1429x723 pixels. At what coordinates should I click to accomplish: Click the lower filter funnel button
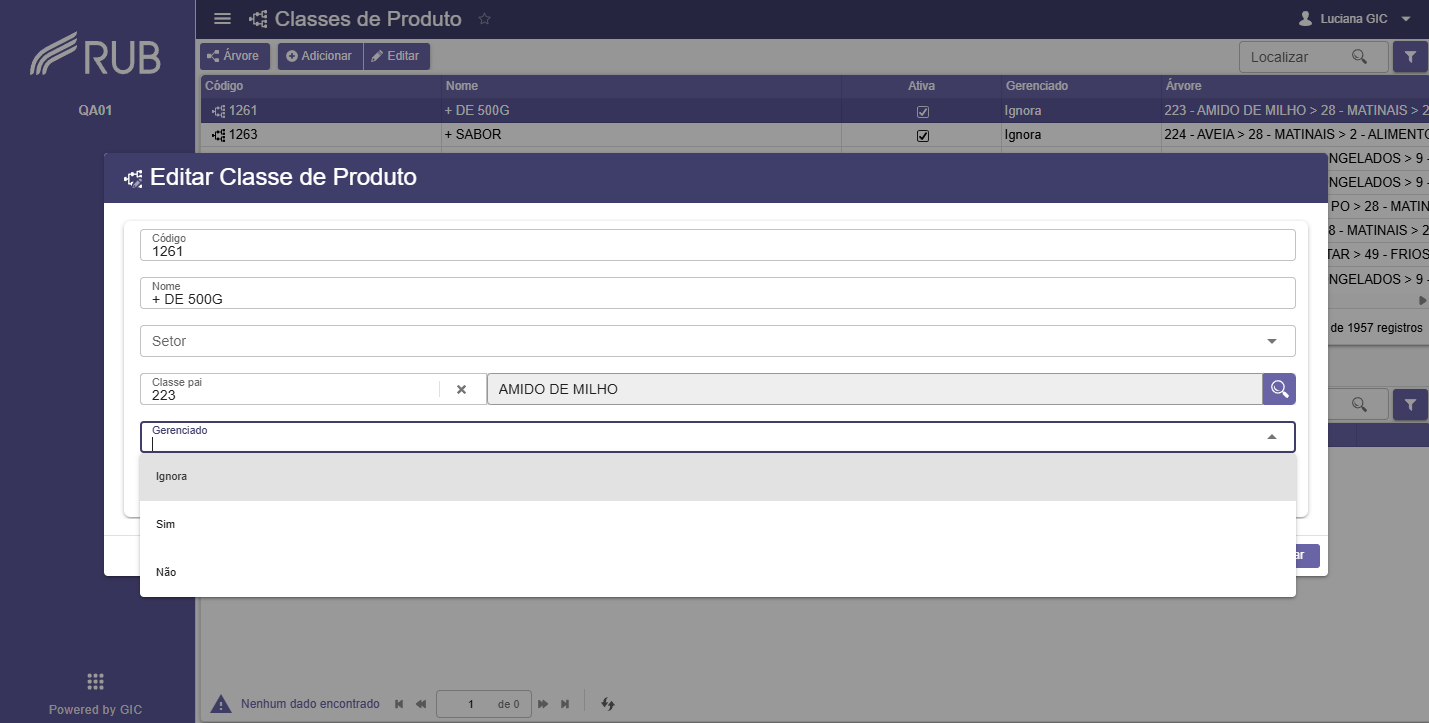(x=1410, y=405)
